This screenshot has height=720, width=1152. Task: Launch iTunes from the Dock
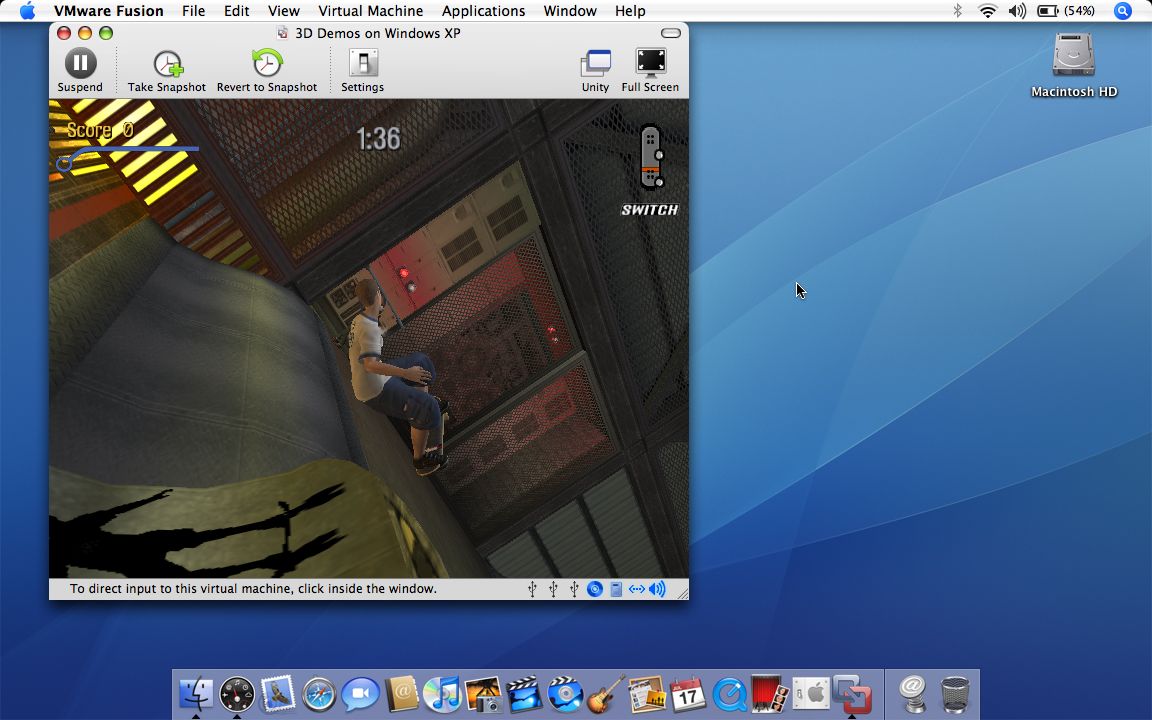click(442, 694)
